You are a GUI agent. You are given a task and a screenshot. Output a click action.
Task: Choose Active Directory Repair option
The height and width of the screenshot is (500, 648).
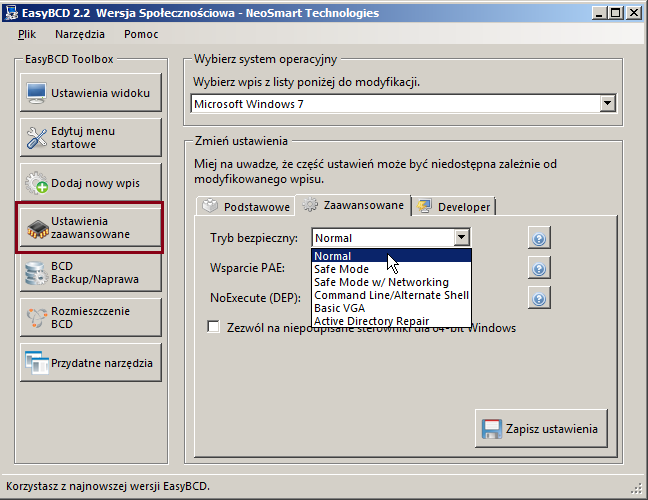pyautogui.click(x=391, y=321)
